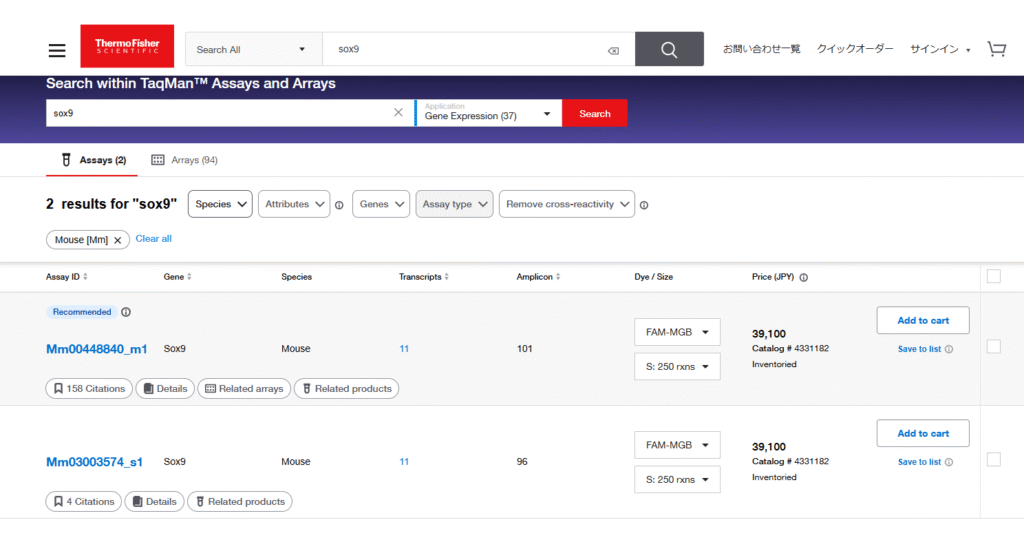Click info icon next to Recommended badge
The image size is (1024, 540).
[126, 312]
